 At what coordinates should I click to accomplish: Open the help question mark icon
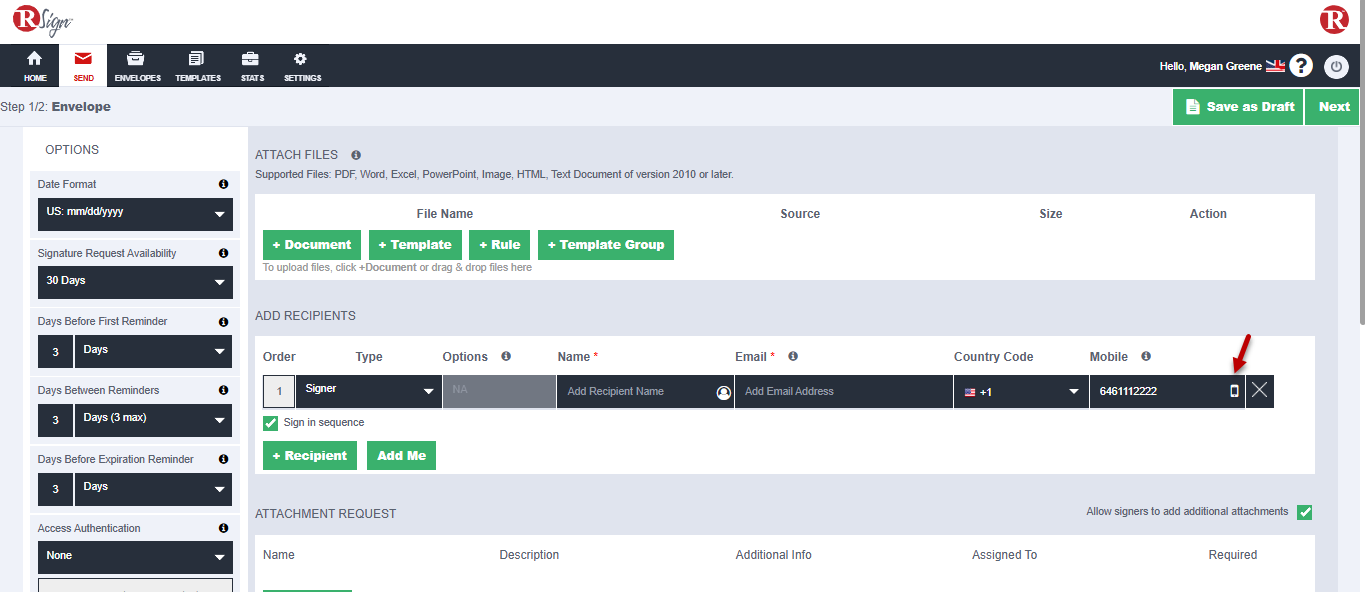(1300, 66)
